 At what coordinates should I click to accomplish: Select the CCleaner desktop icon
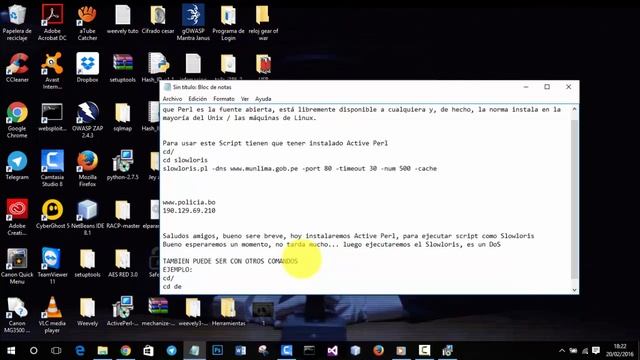pos(17,67)
